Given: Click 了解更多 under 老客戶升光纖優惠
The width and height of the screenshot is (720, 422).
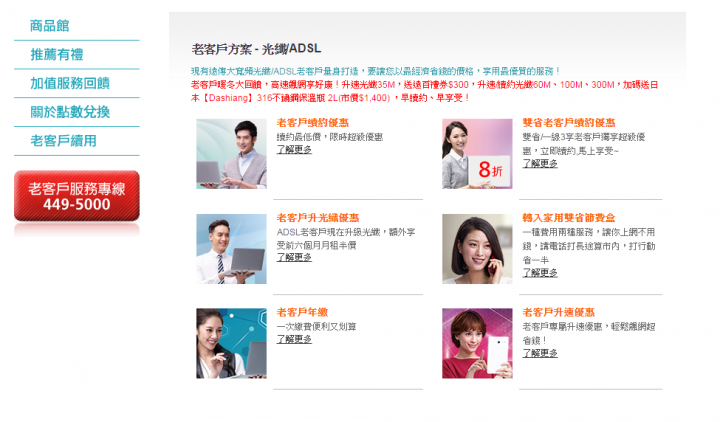Looking at the screenshot, I should click(x=294, y=258).
